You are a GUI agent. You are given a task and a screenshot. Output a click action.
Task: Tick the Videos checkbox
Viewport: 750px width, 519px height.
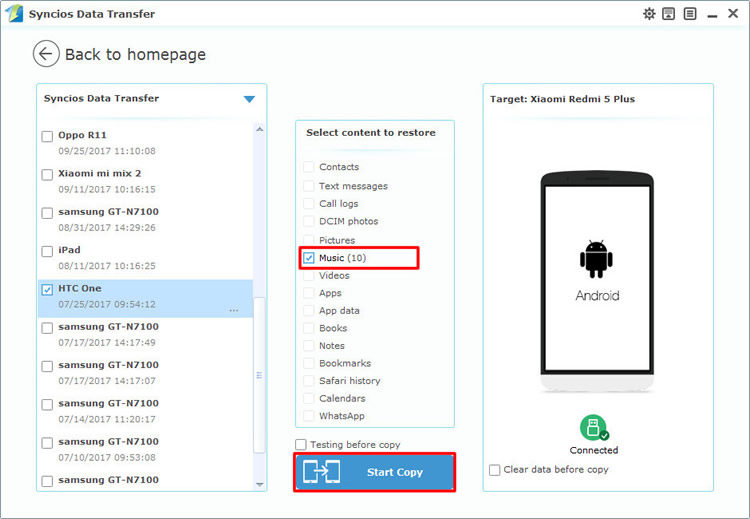tap(309, 276)
